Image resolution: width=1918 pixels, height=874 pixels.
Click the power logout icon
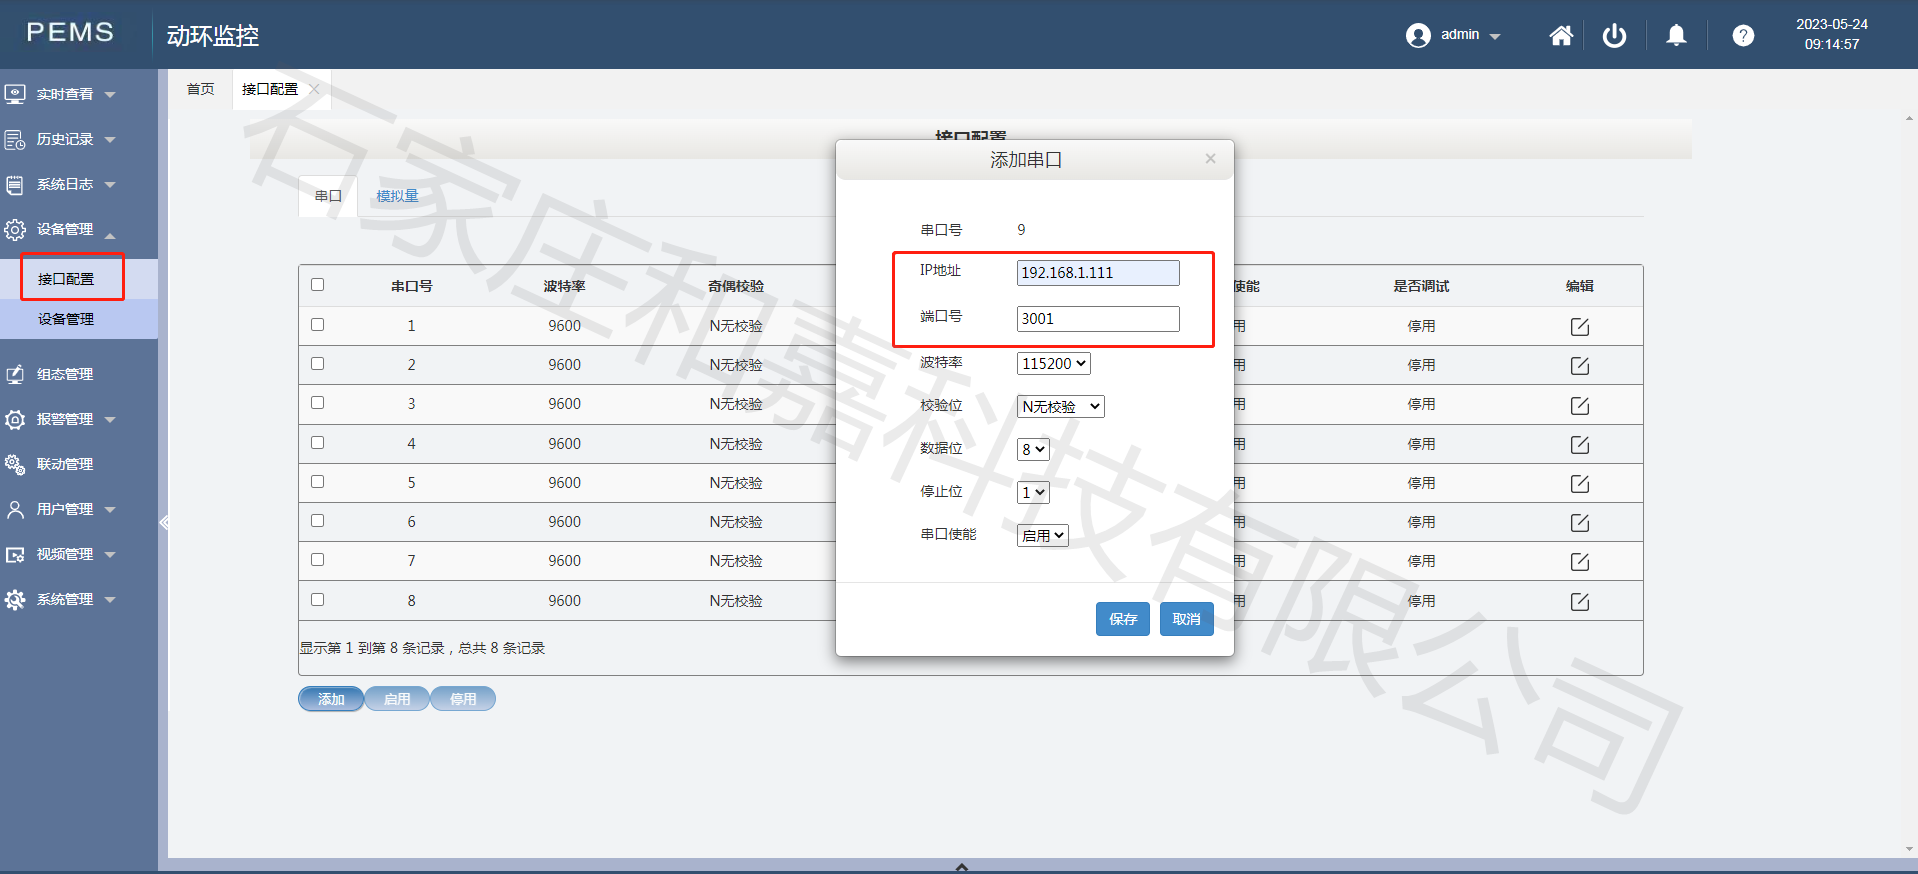(1614, 36)
